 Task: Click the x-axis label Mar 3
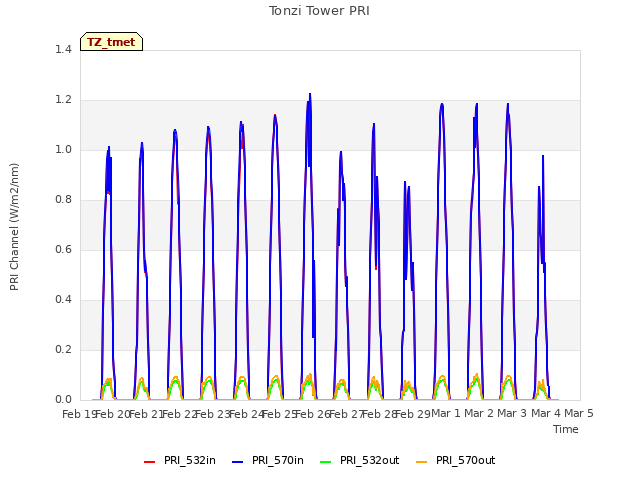point(512,413)
